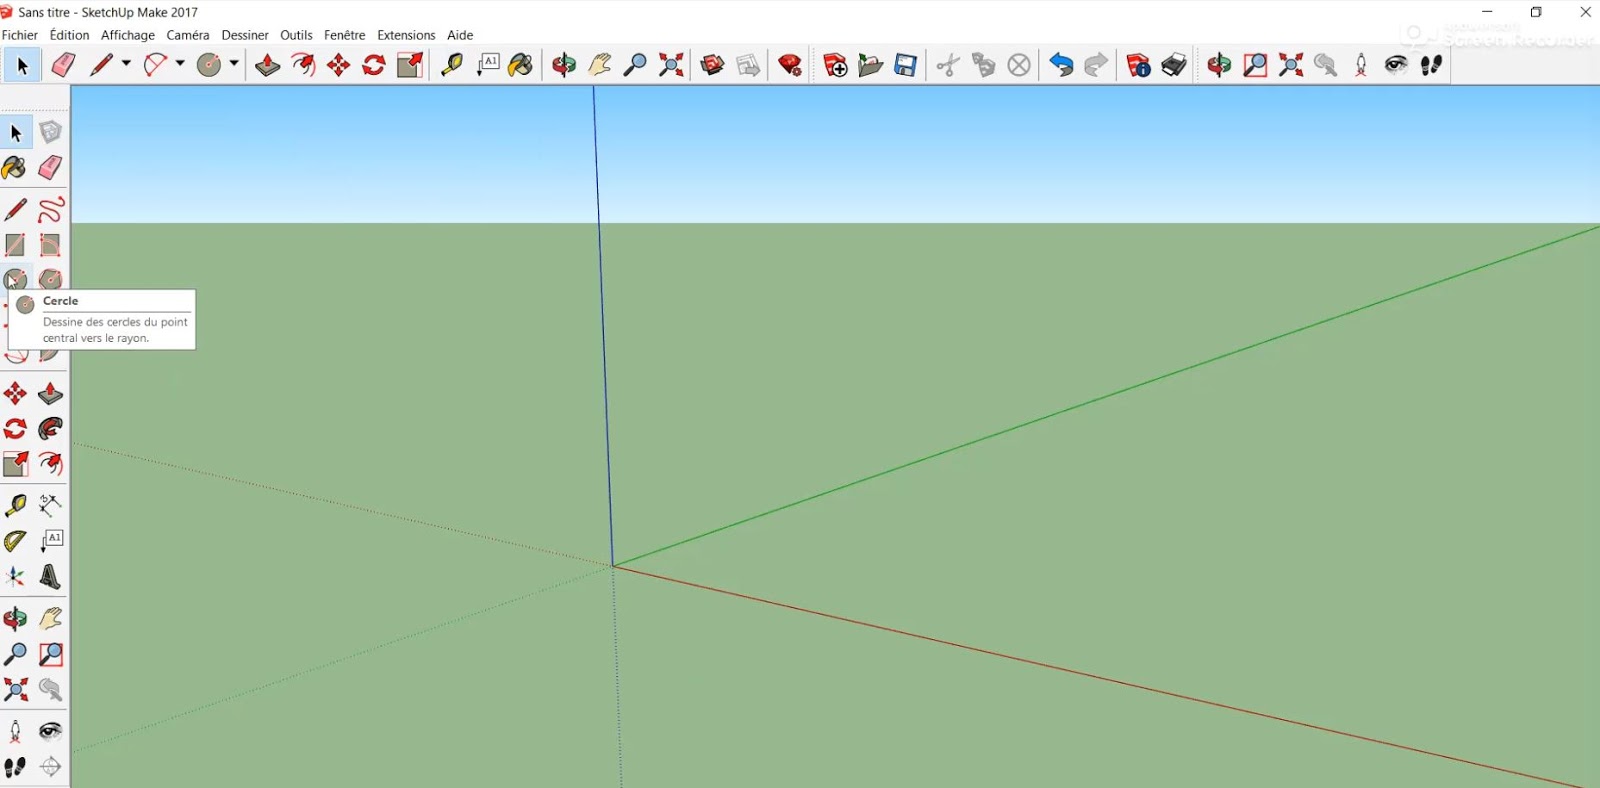Select the Rotated Rectangle tool
The width and height of the screenshot is (1600, 788).
coord(50,245)
